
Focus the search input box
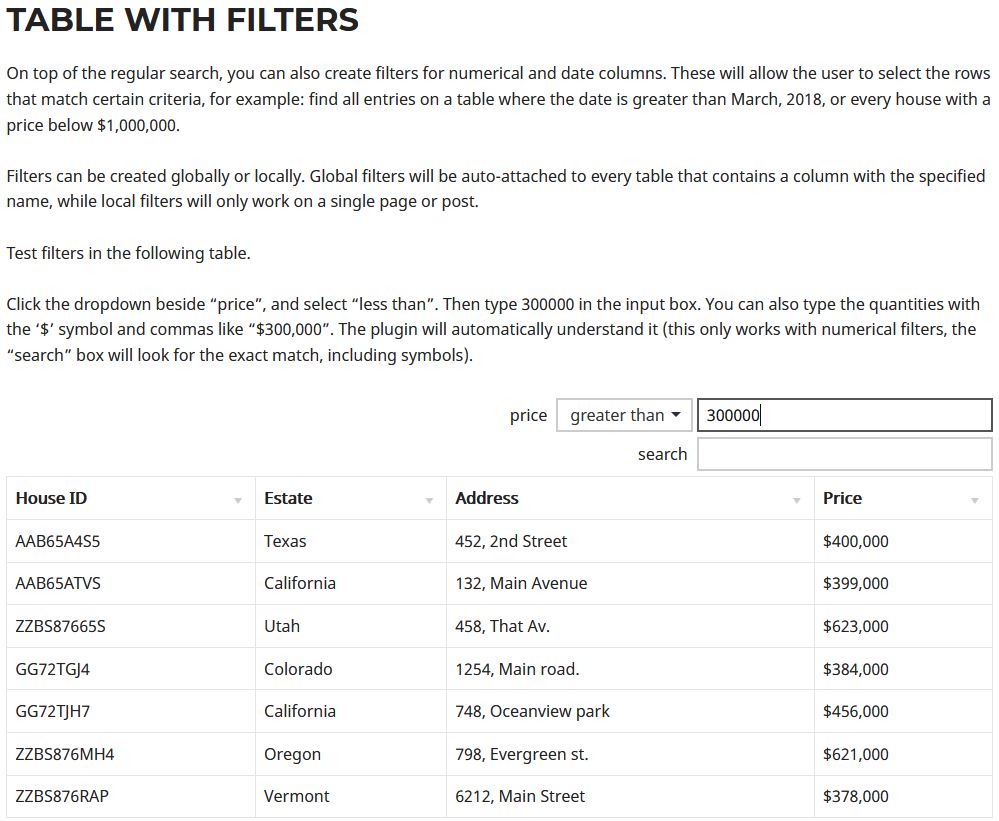pyautogui.click(x=844, y=454)
